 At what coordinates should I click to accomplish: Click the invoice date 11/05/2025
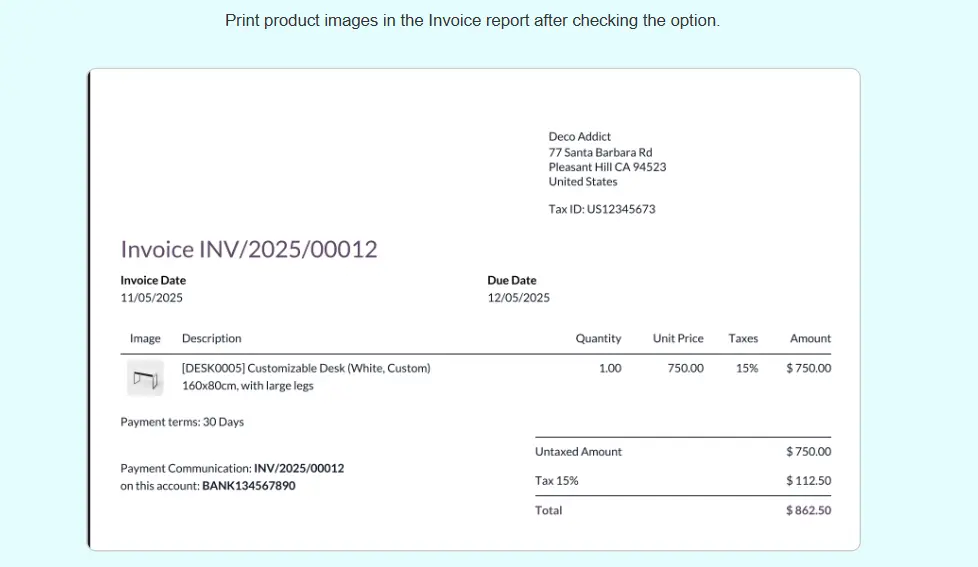(x=151, y=298)
